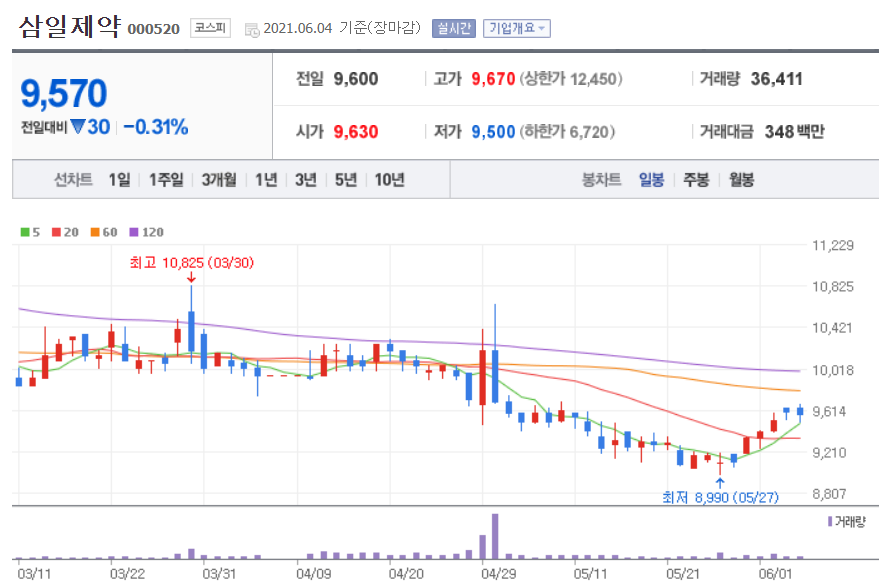Image resolution: width=879 pixels, height=588 pixels.
Task: Click the current price 9,570
Action: point(64,93)
